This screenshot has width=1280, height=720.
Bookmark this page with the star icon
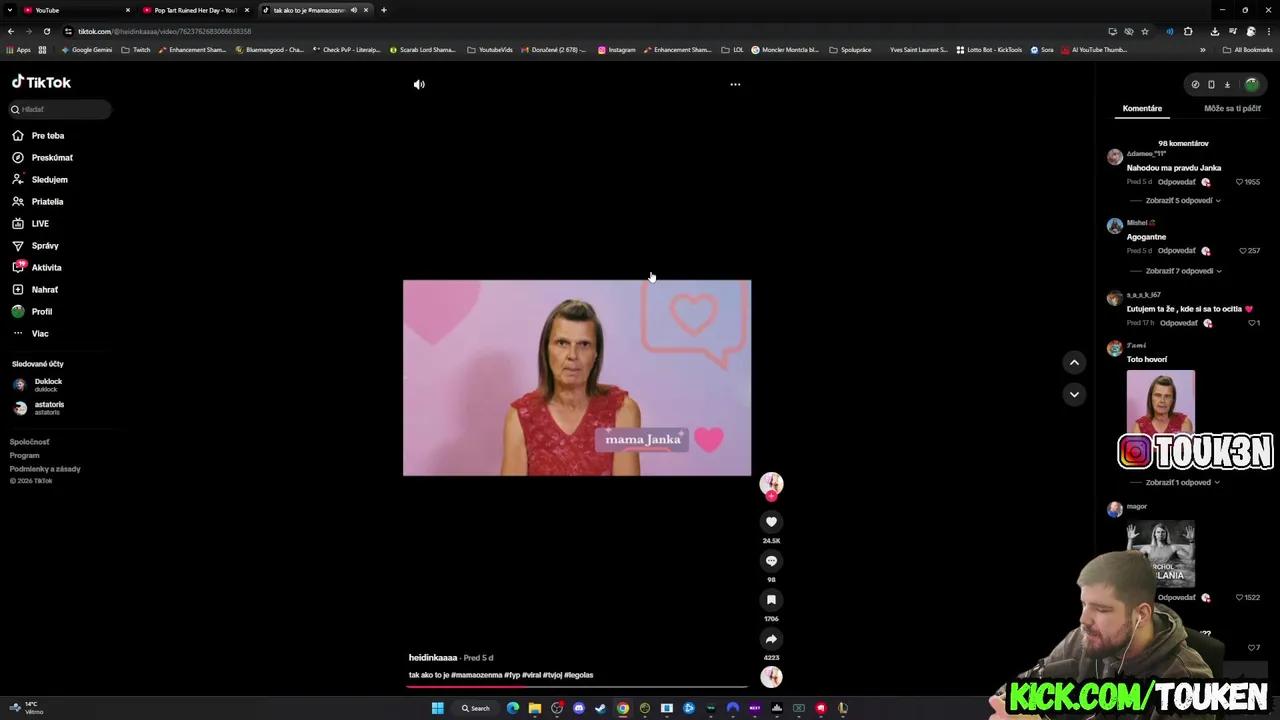(x=1145, y=31)
